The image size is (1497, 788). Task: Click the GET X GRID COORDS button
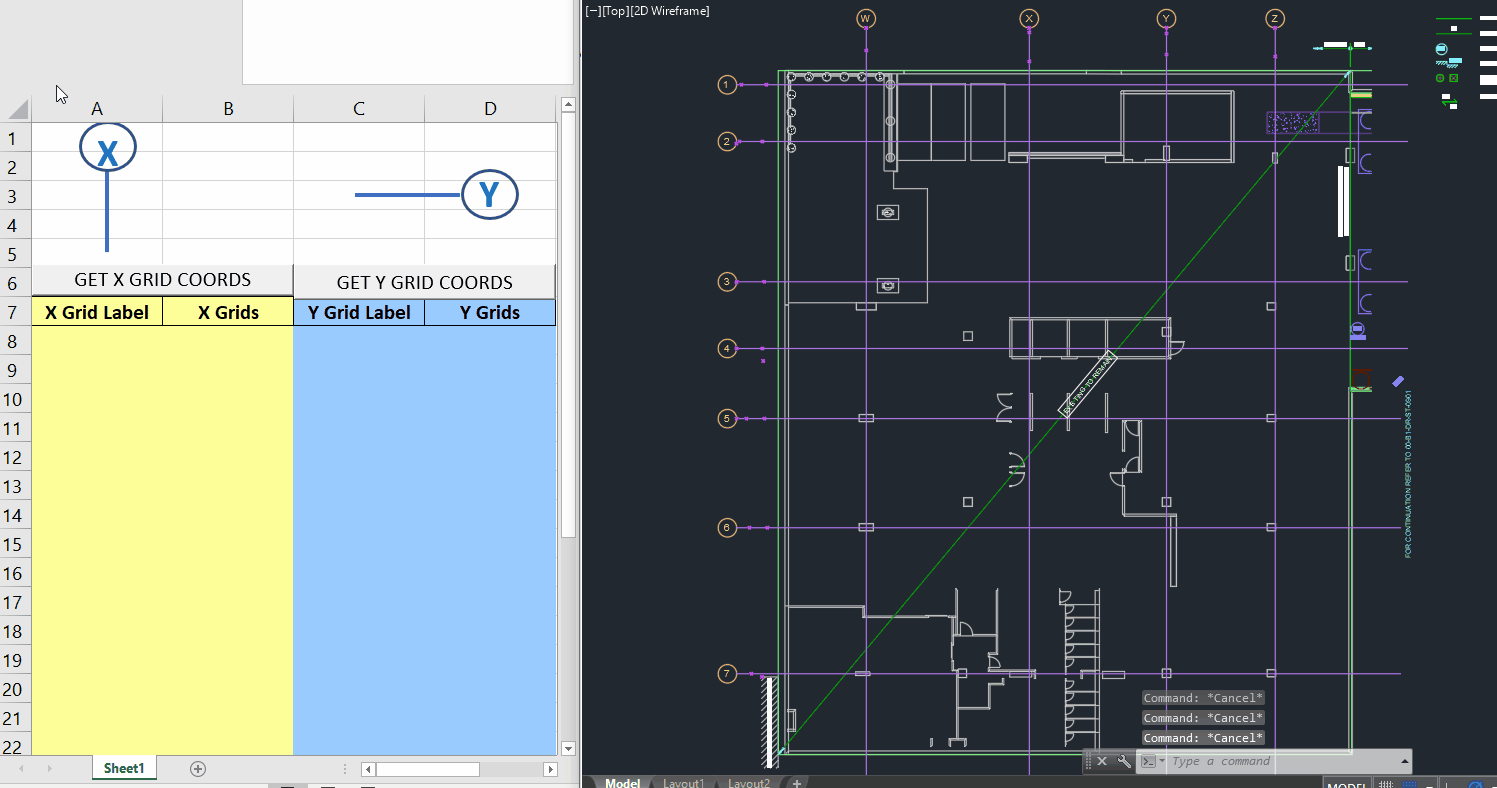163,280
